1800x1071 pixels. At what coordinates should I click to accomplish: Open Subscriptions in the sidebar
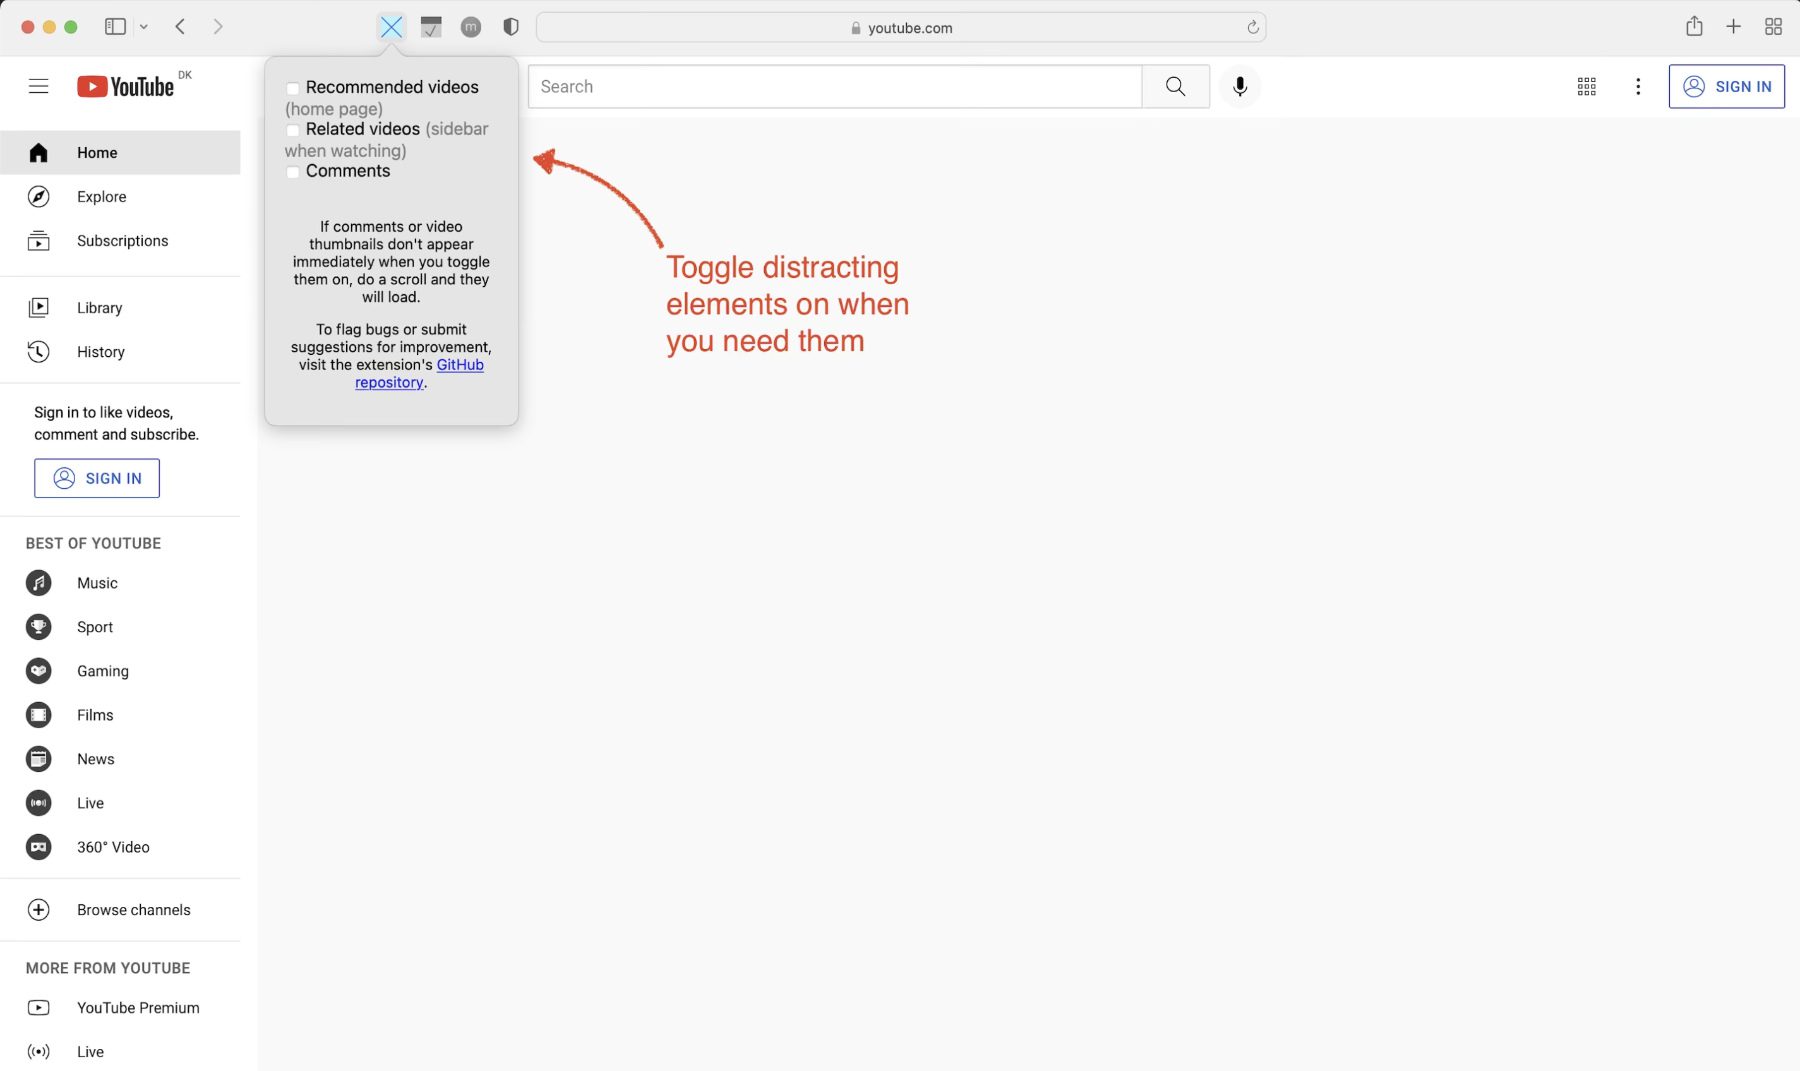[122, 241]
